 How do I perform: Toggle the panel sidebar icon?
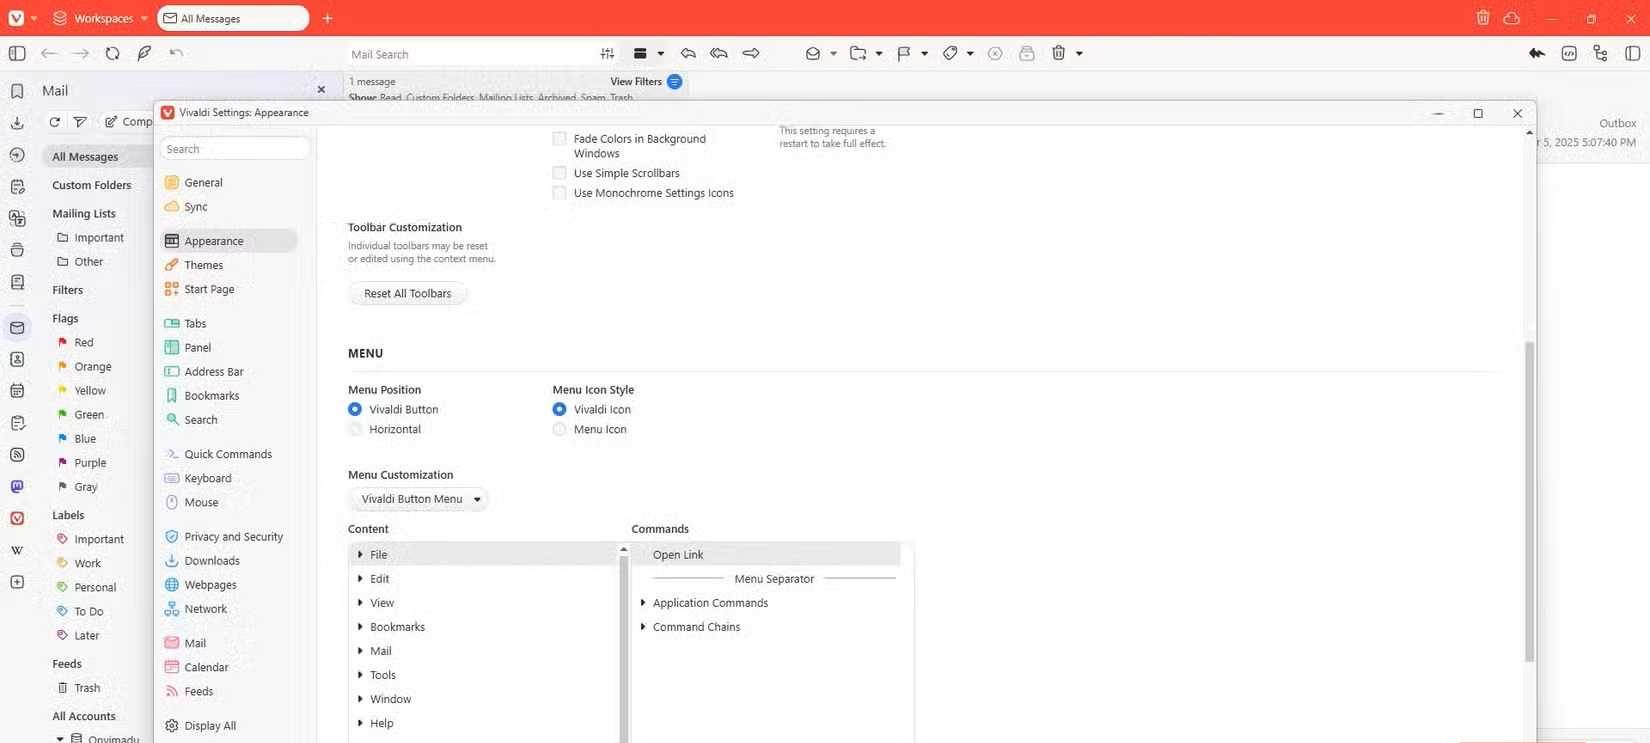(17, 54)
